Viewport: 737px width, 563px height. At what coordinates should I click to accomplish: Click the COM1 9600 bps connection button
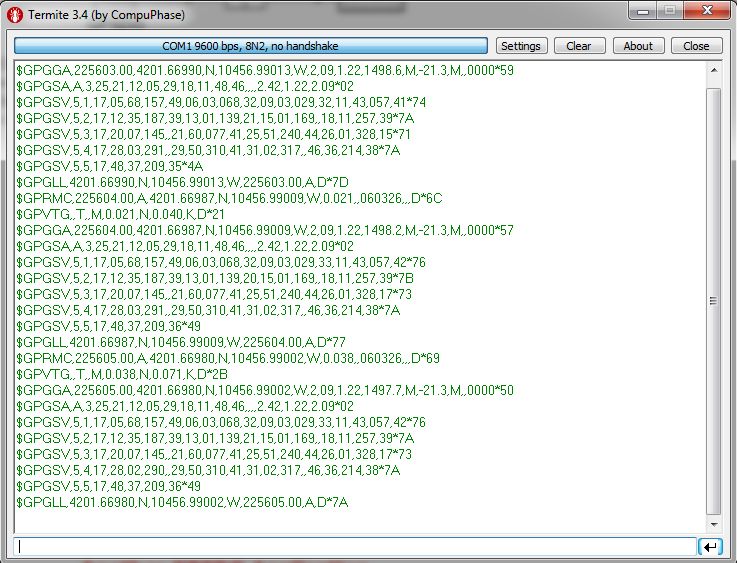click(x=250, y=46)
